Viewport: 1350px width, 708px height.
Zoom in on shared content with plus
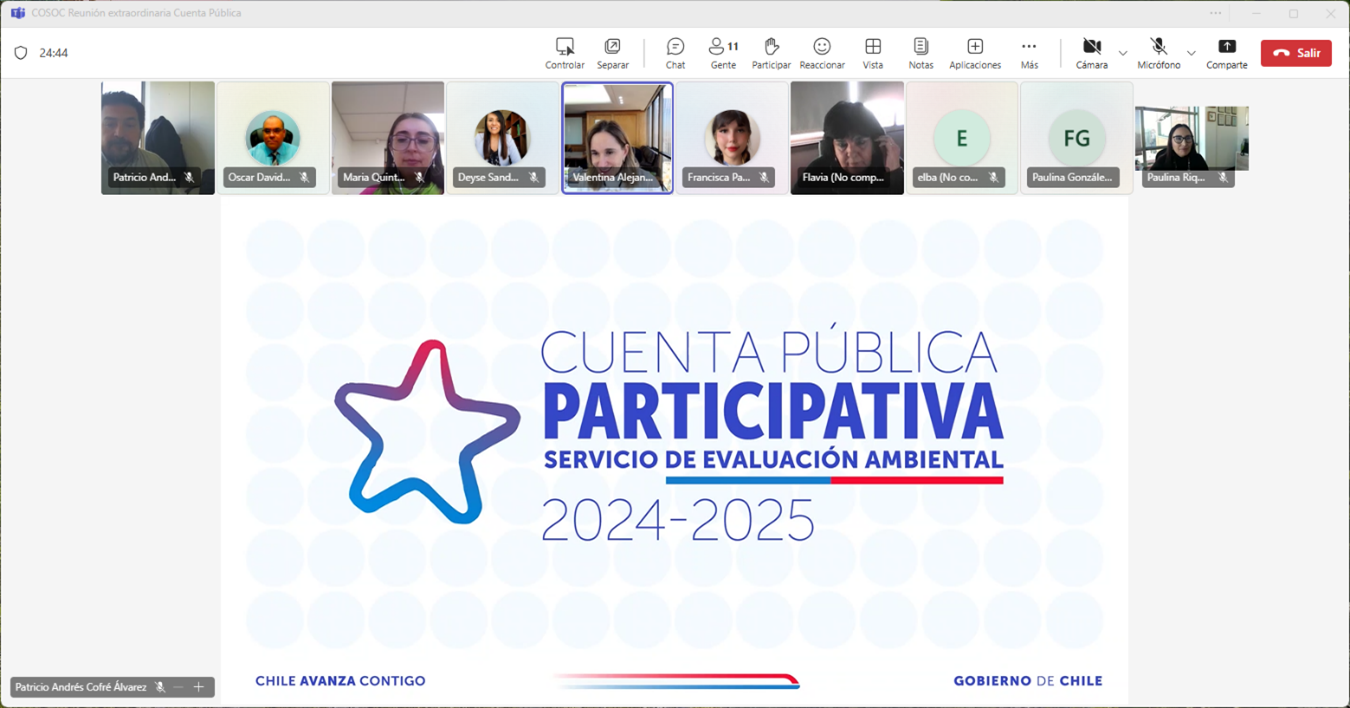199,687
